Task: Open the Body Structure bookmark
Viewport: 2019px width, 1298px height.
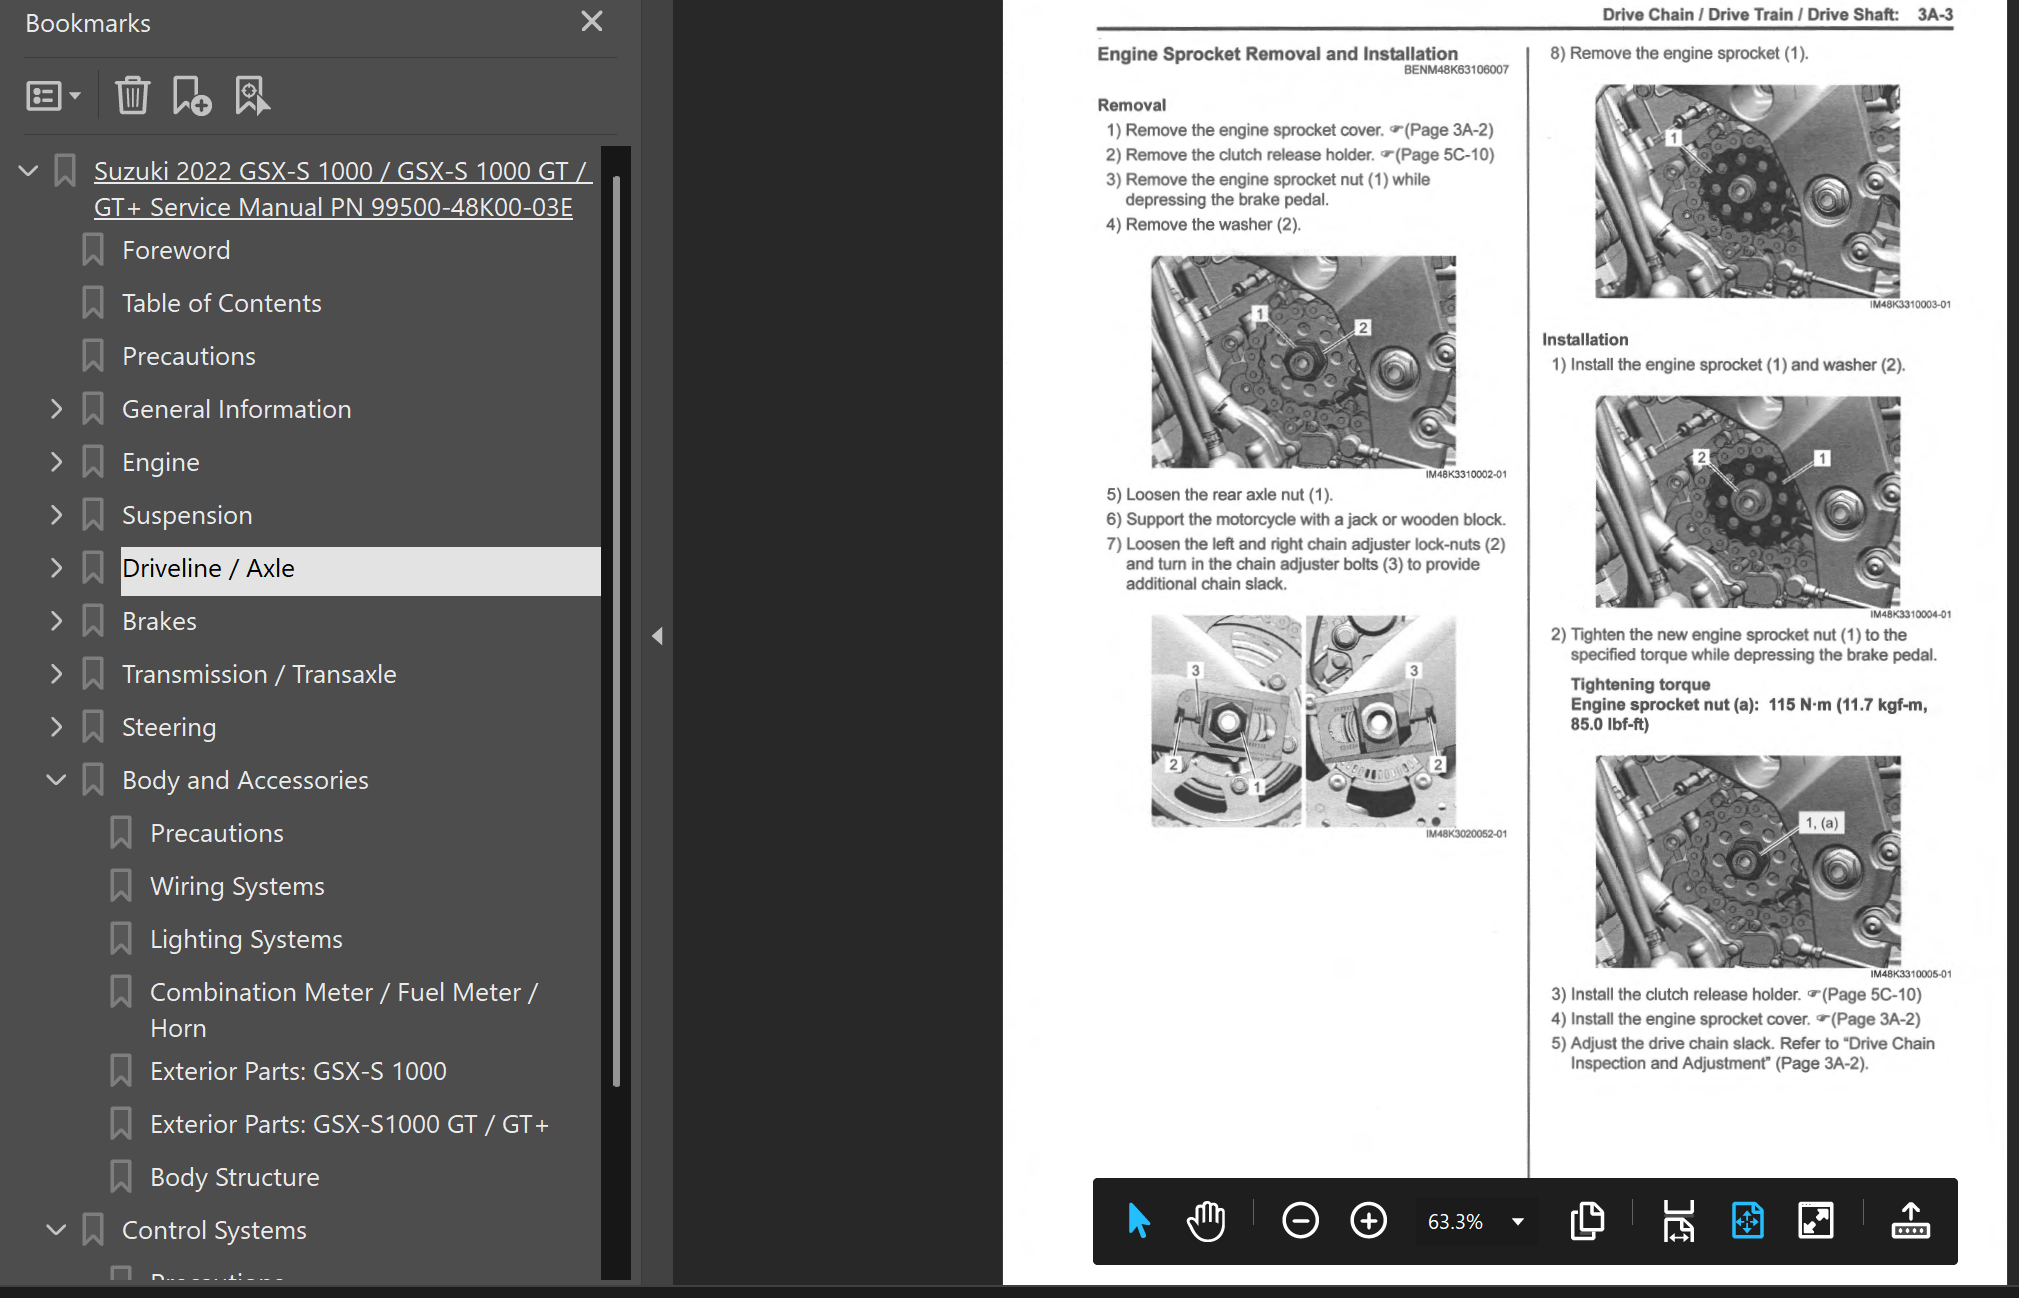Action: coord(235,1177)
